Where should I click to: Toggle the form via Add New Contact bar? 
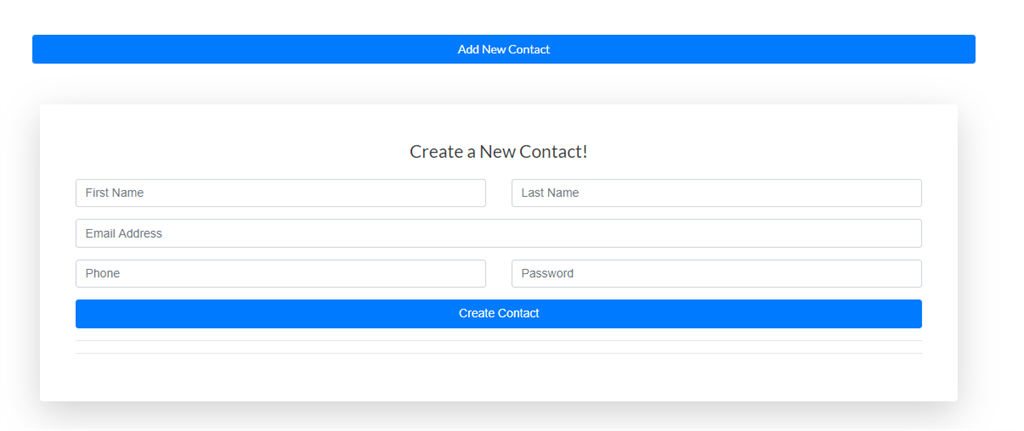tap(504, 49)
